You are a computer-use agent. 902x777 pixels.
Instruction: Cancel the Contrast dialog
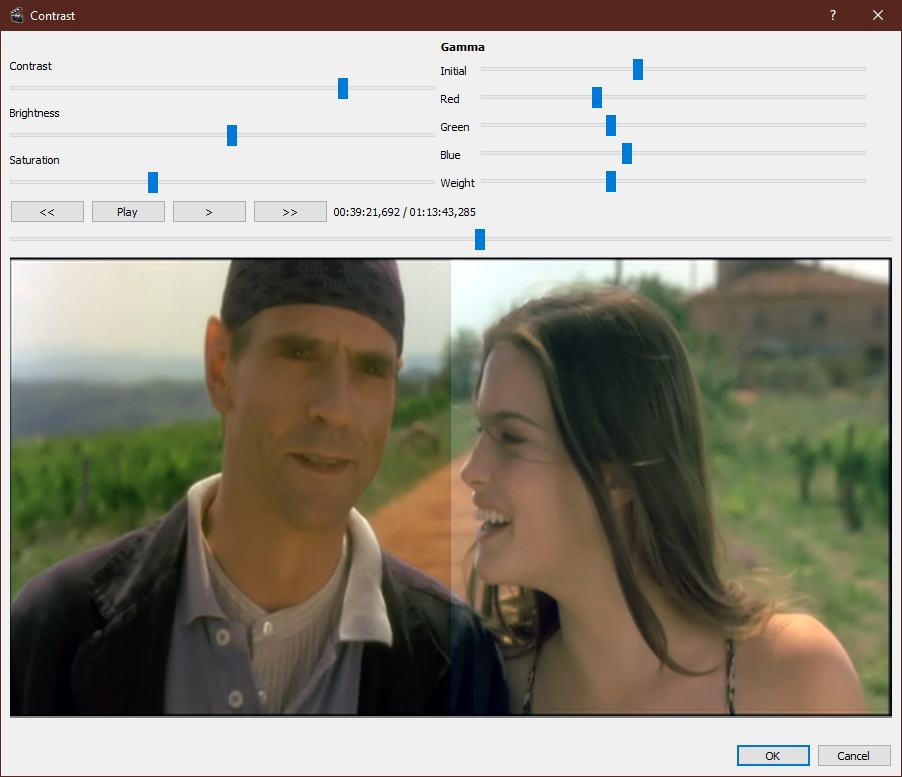(854, 756)
